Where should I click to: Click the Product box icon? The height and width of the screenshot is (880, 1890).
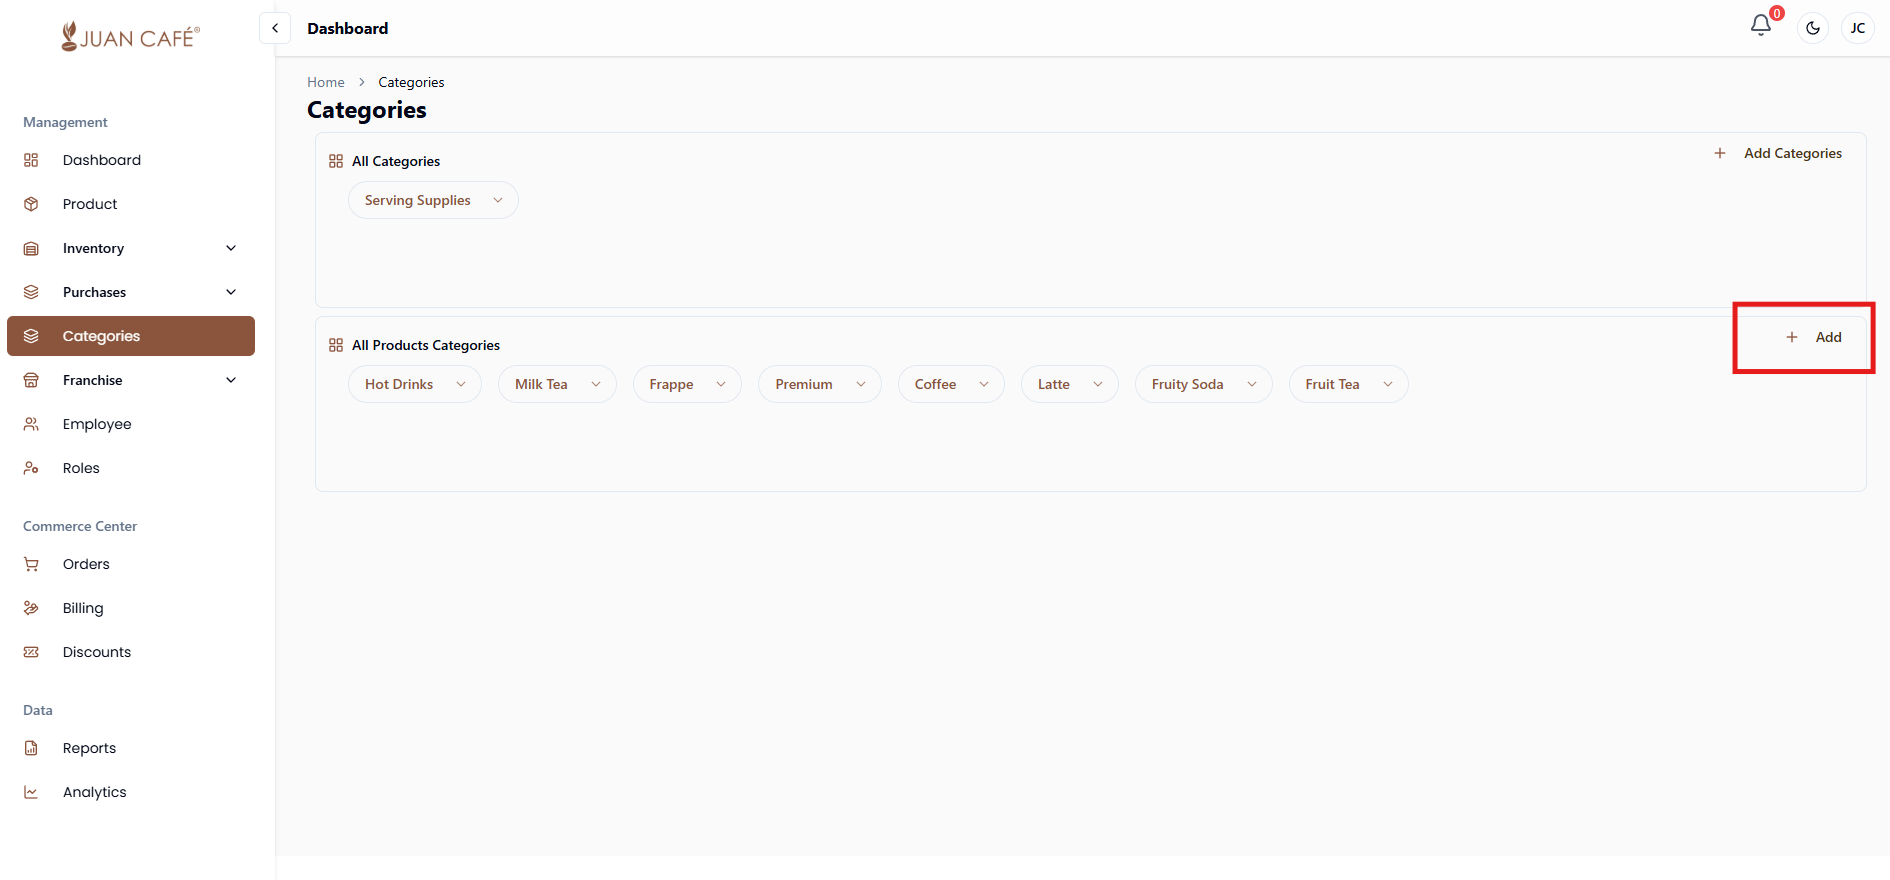pos(31,204)
